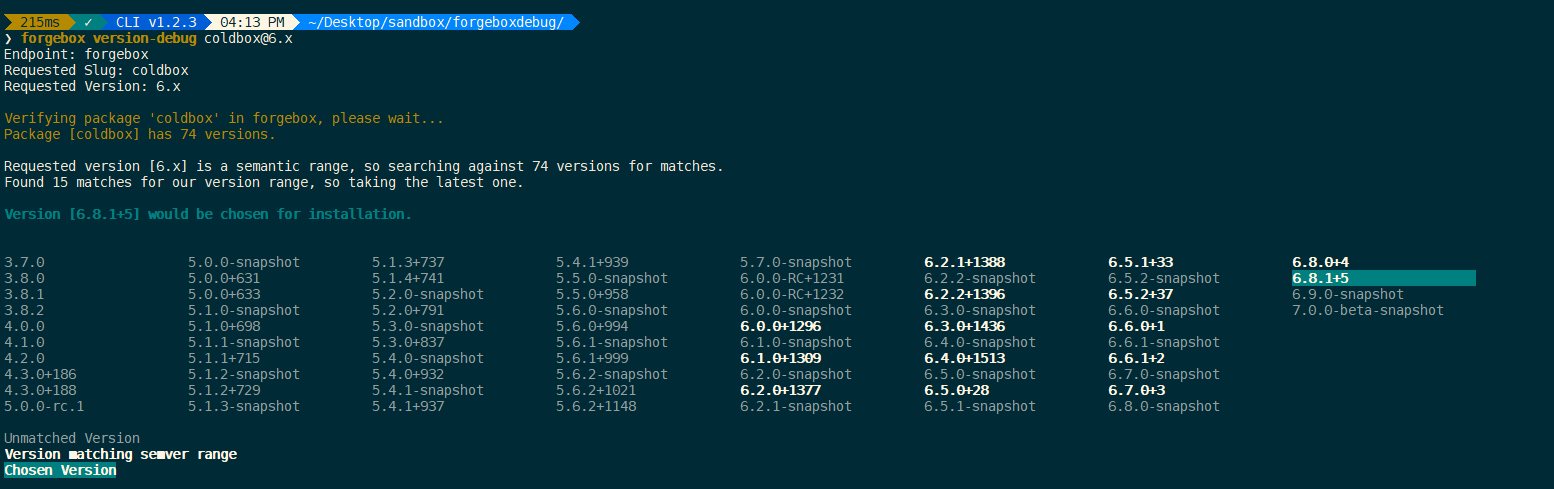Click version 6.0.0+1296 in the list
The height and width of the screenshot is (489, 1554).
point(780,326)
